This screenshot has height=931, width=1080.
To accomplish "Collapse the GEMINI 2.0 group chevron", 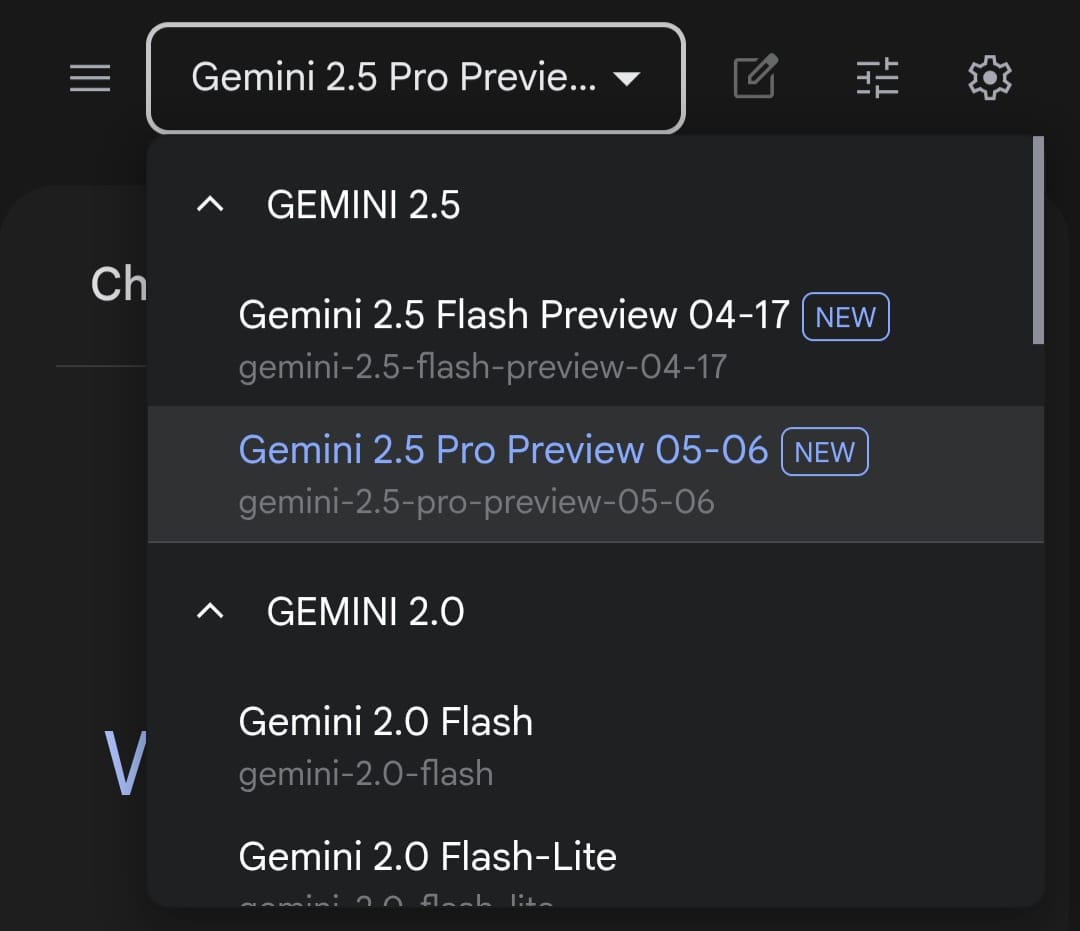I will tap(210, 611).
